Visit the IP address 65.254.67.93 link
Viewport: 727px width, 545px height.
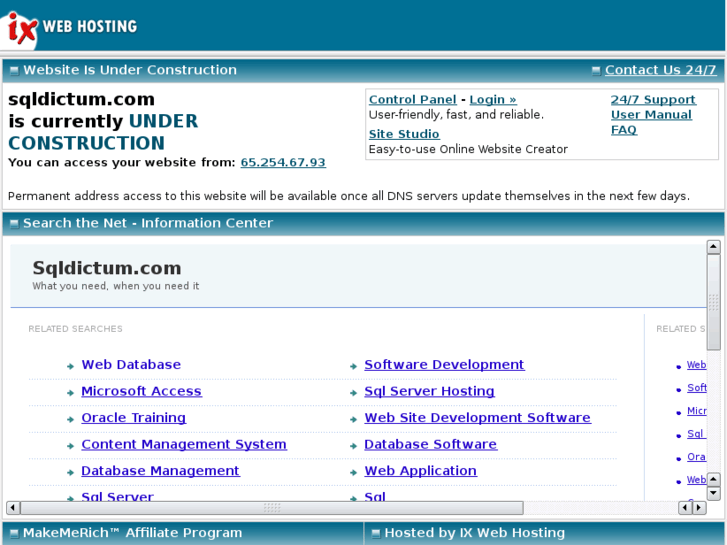coord(283,162)
